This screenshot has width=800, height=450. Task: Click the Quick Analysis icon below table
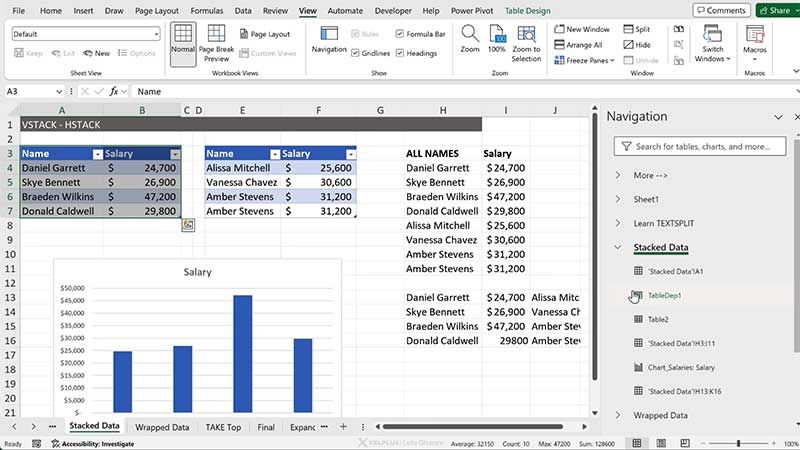click(188, 224)
